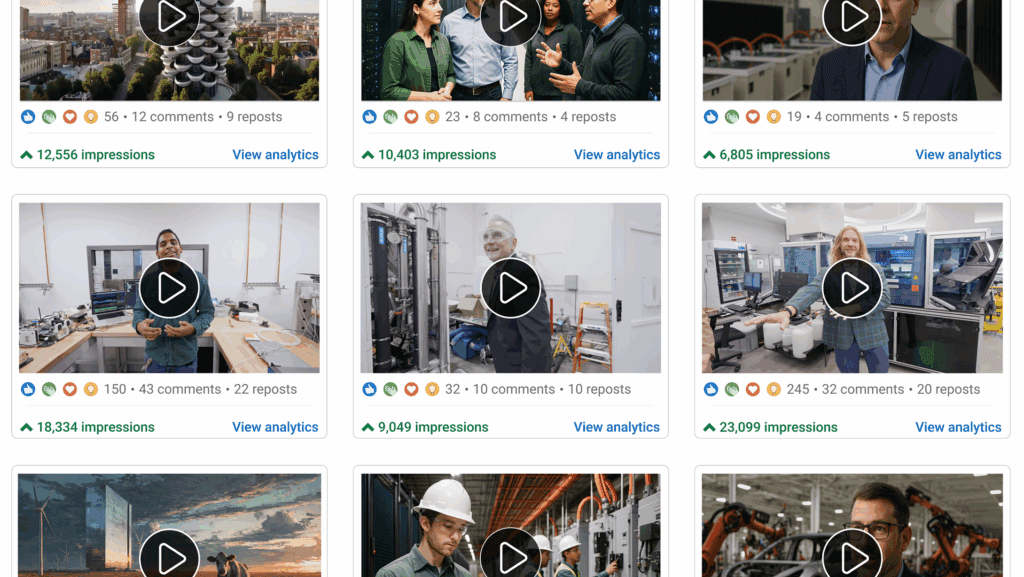
Task: Open the '9 reposts' count
Action: [x=254, y=117]
